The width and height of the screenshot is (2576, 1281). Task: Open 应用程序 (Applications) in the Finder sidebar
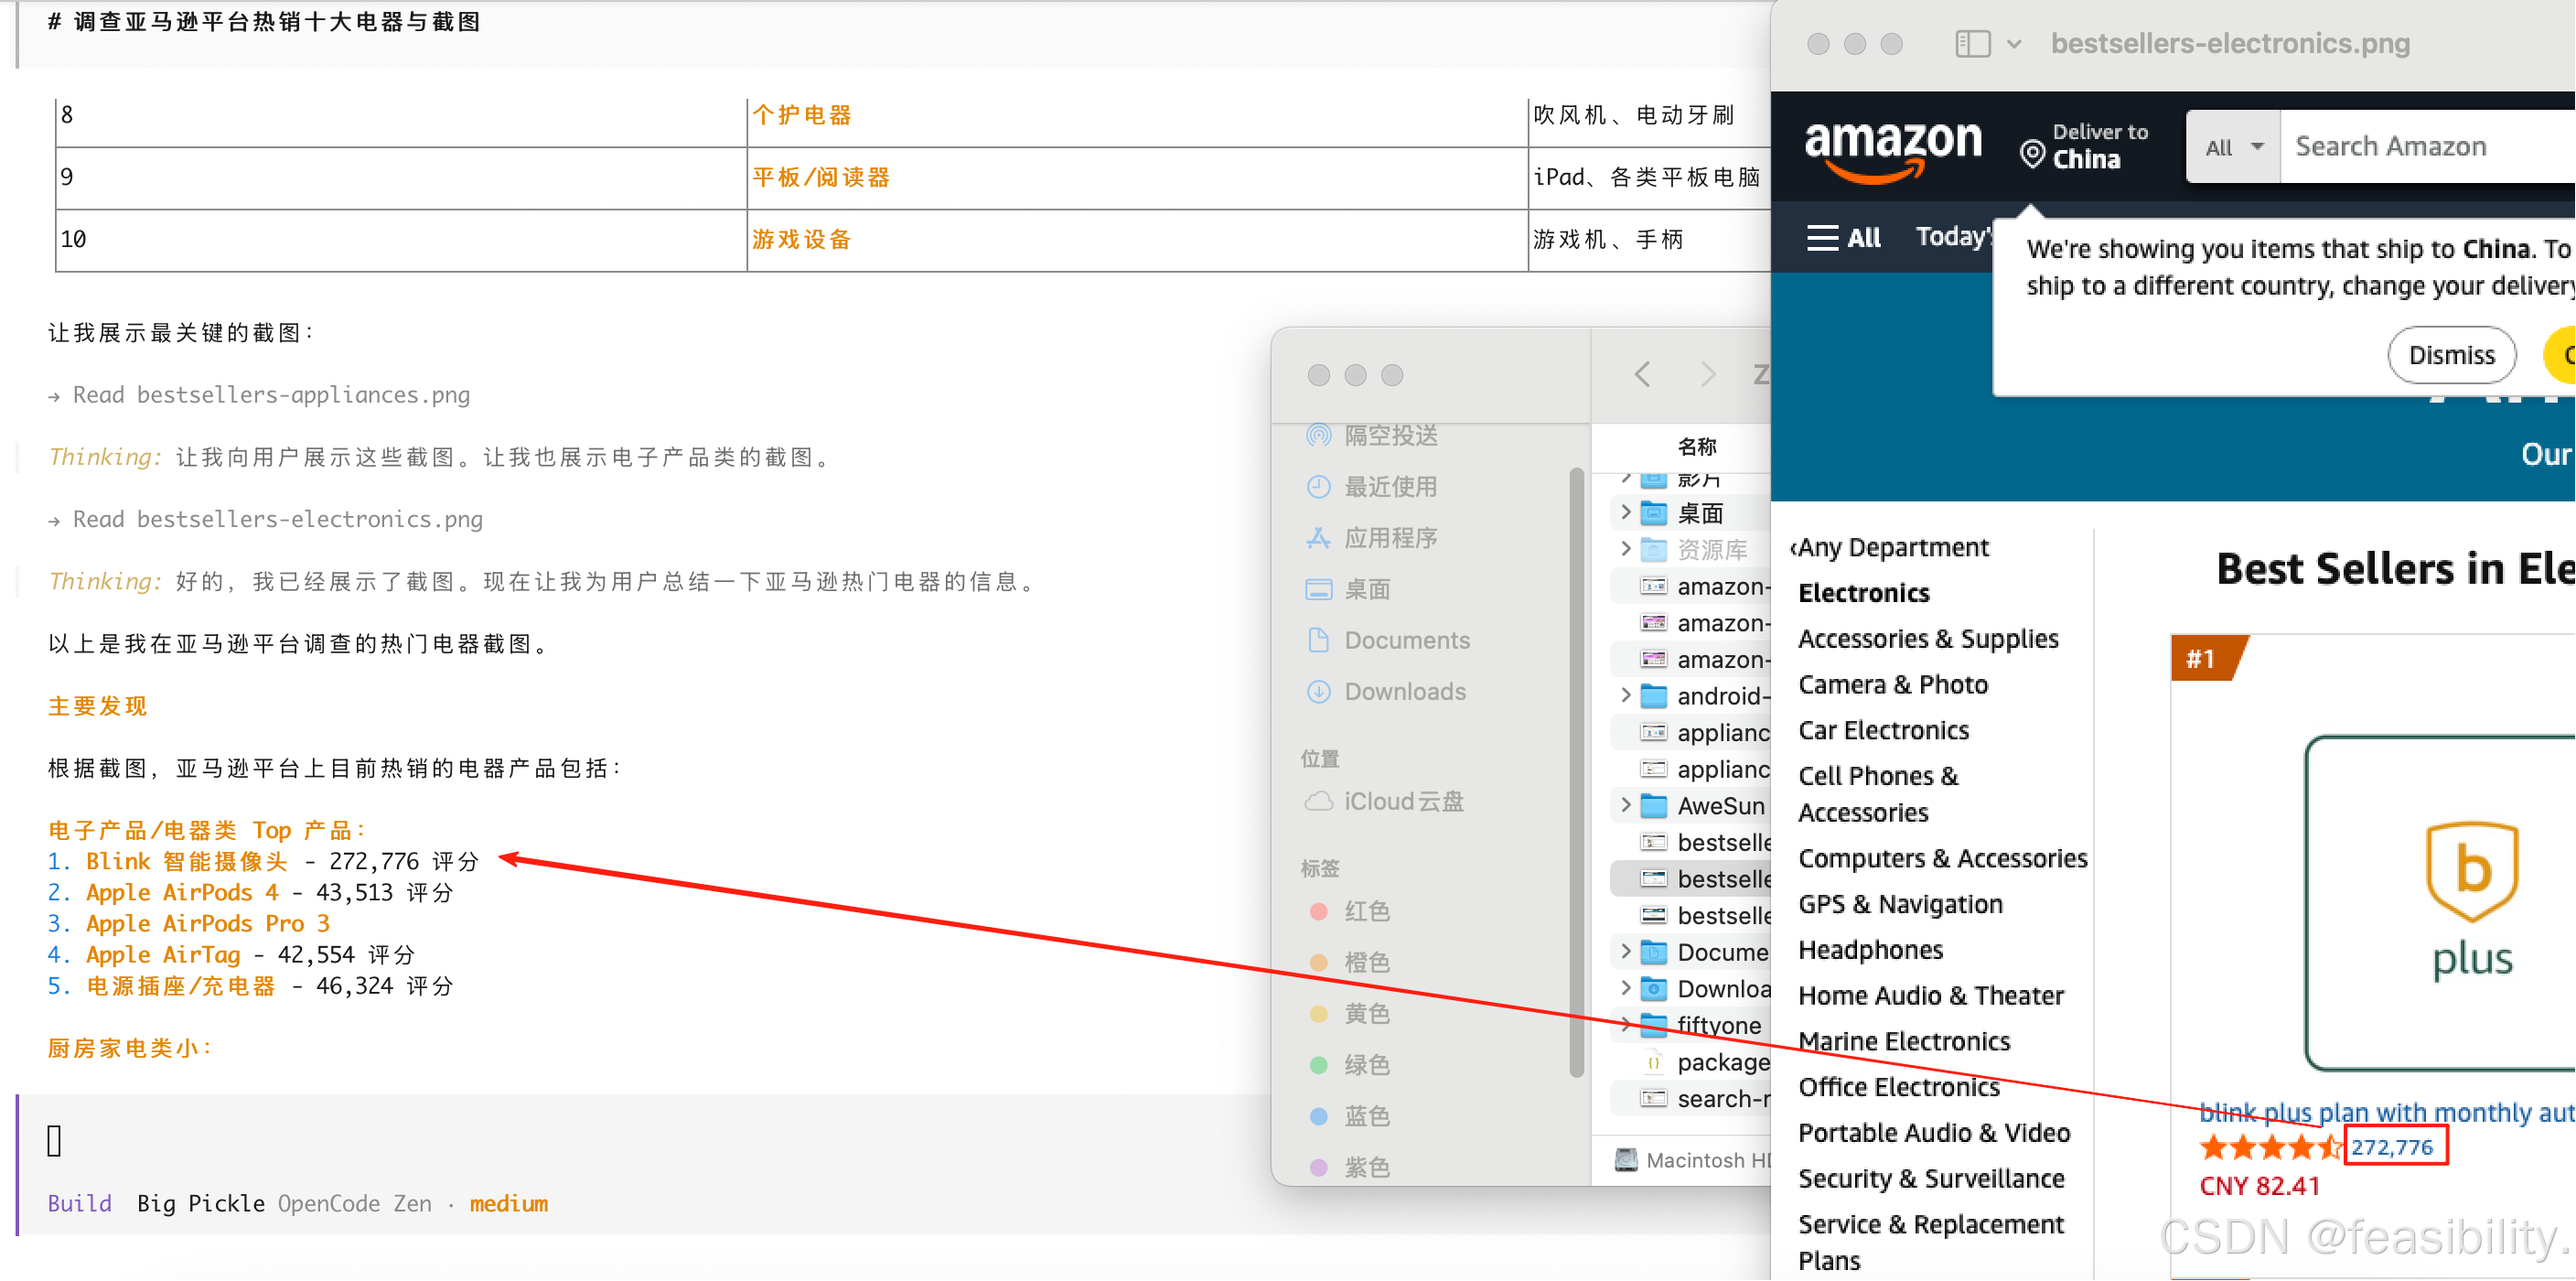coord(1390,538)
